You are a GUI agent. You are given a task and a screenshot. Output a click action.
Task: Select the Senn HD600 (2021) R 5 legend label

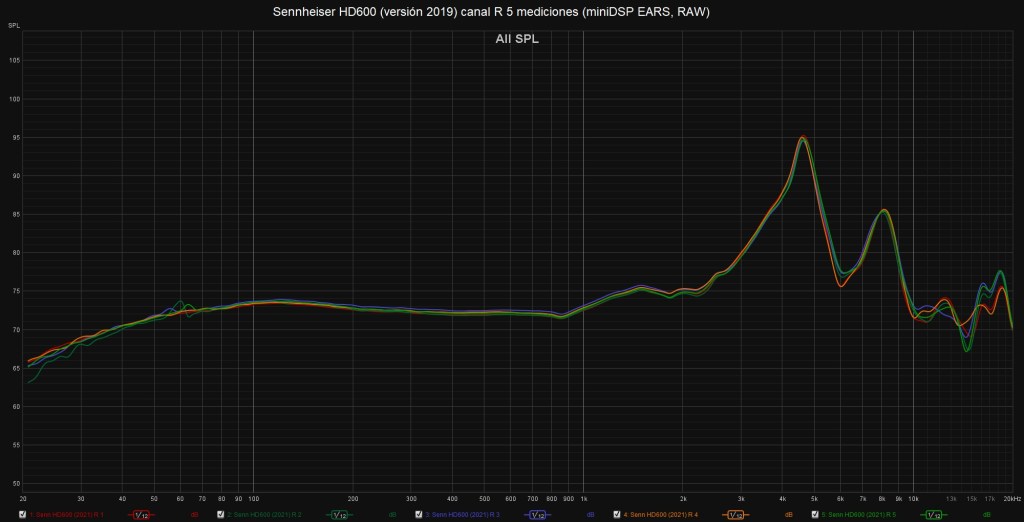pyautogui.click(x=859, y=515)
